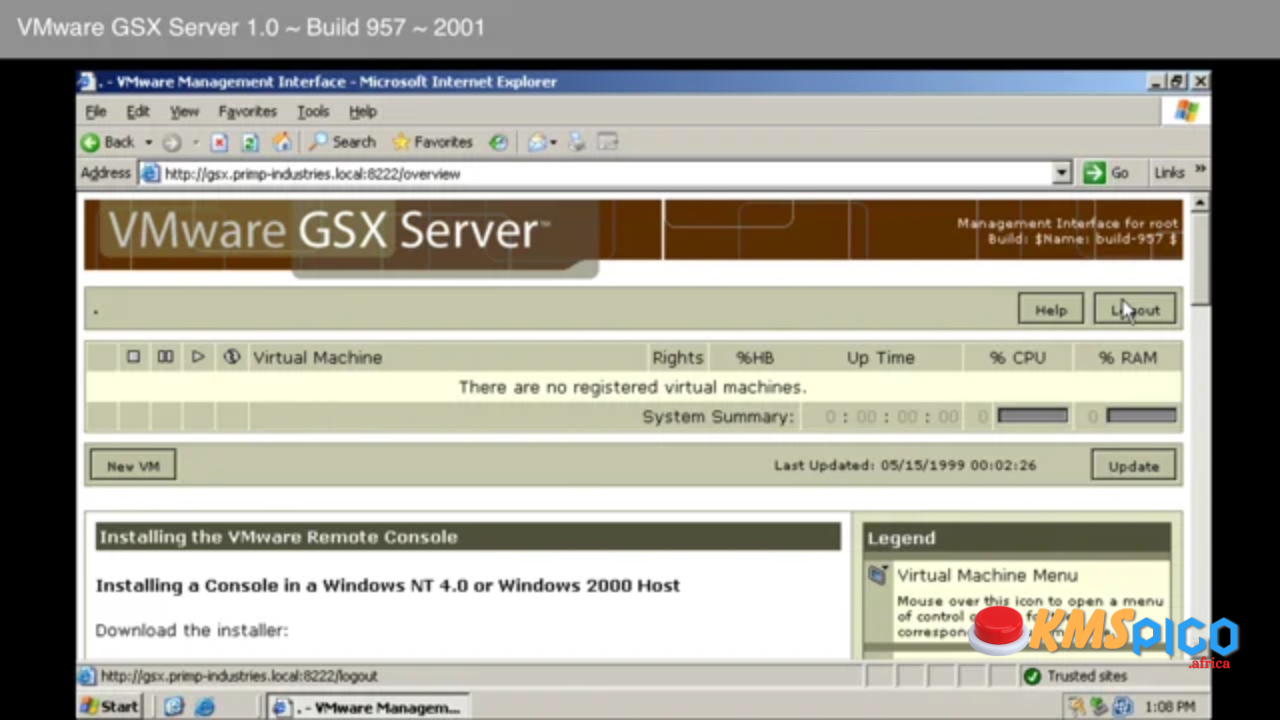
Task: Click the power/reset circle icon in VM header
Action: point(232,357)
